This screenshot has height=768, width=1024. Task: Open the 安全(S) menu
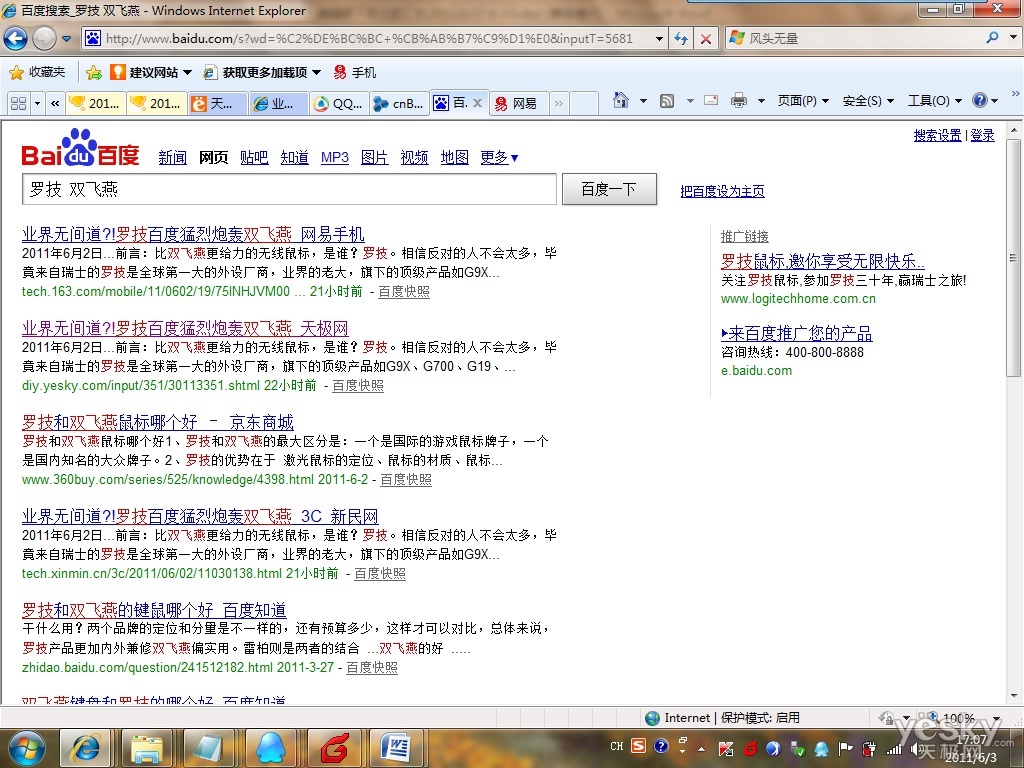click(868, 101)
